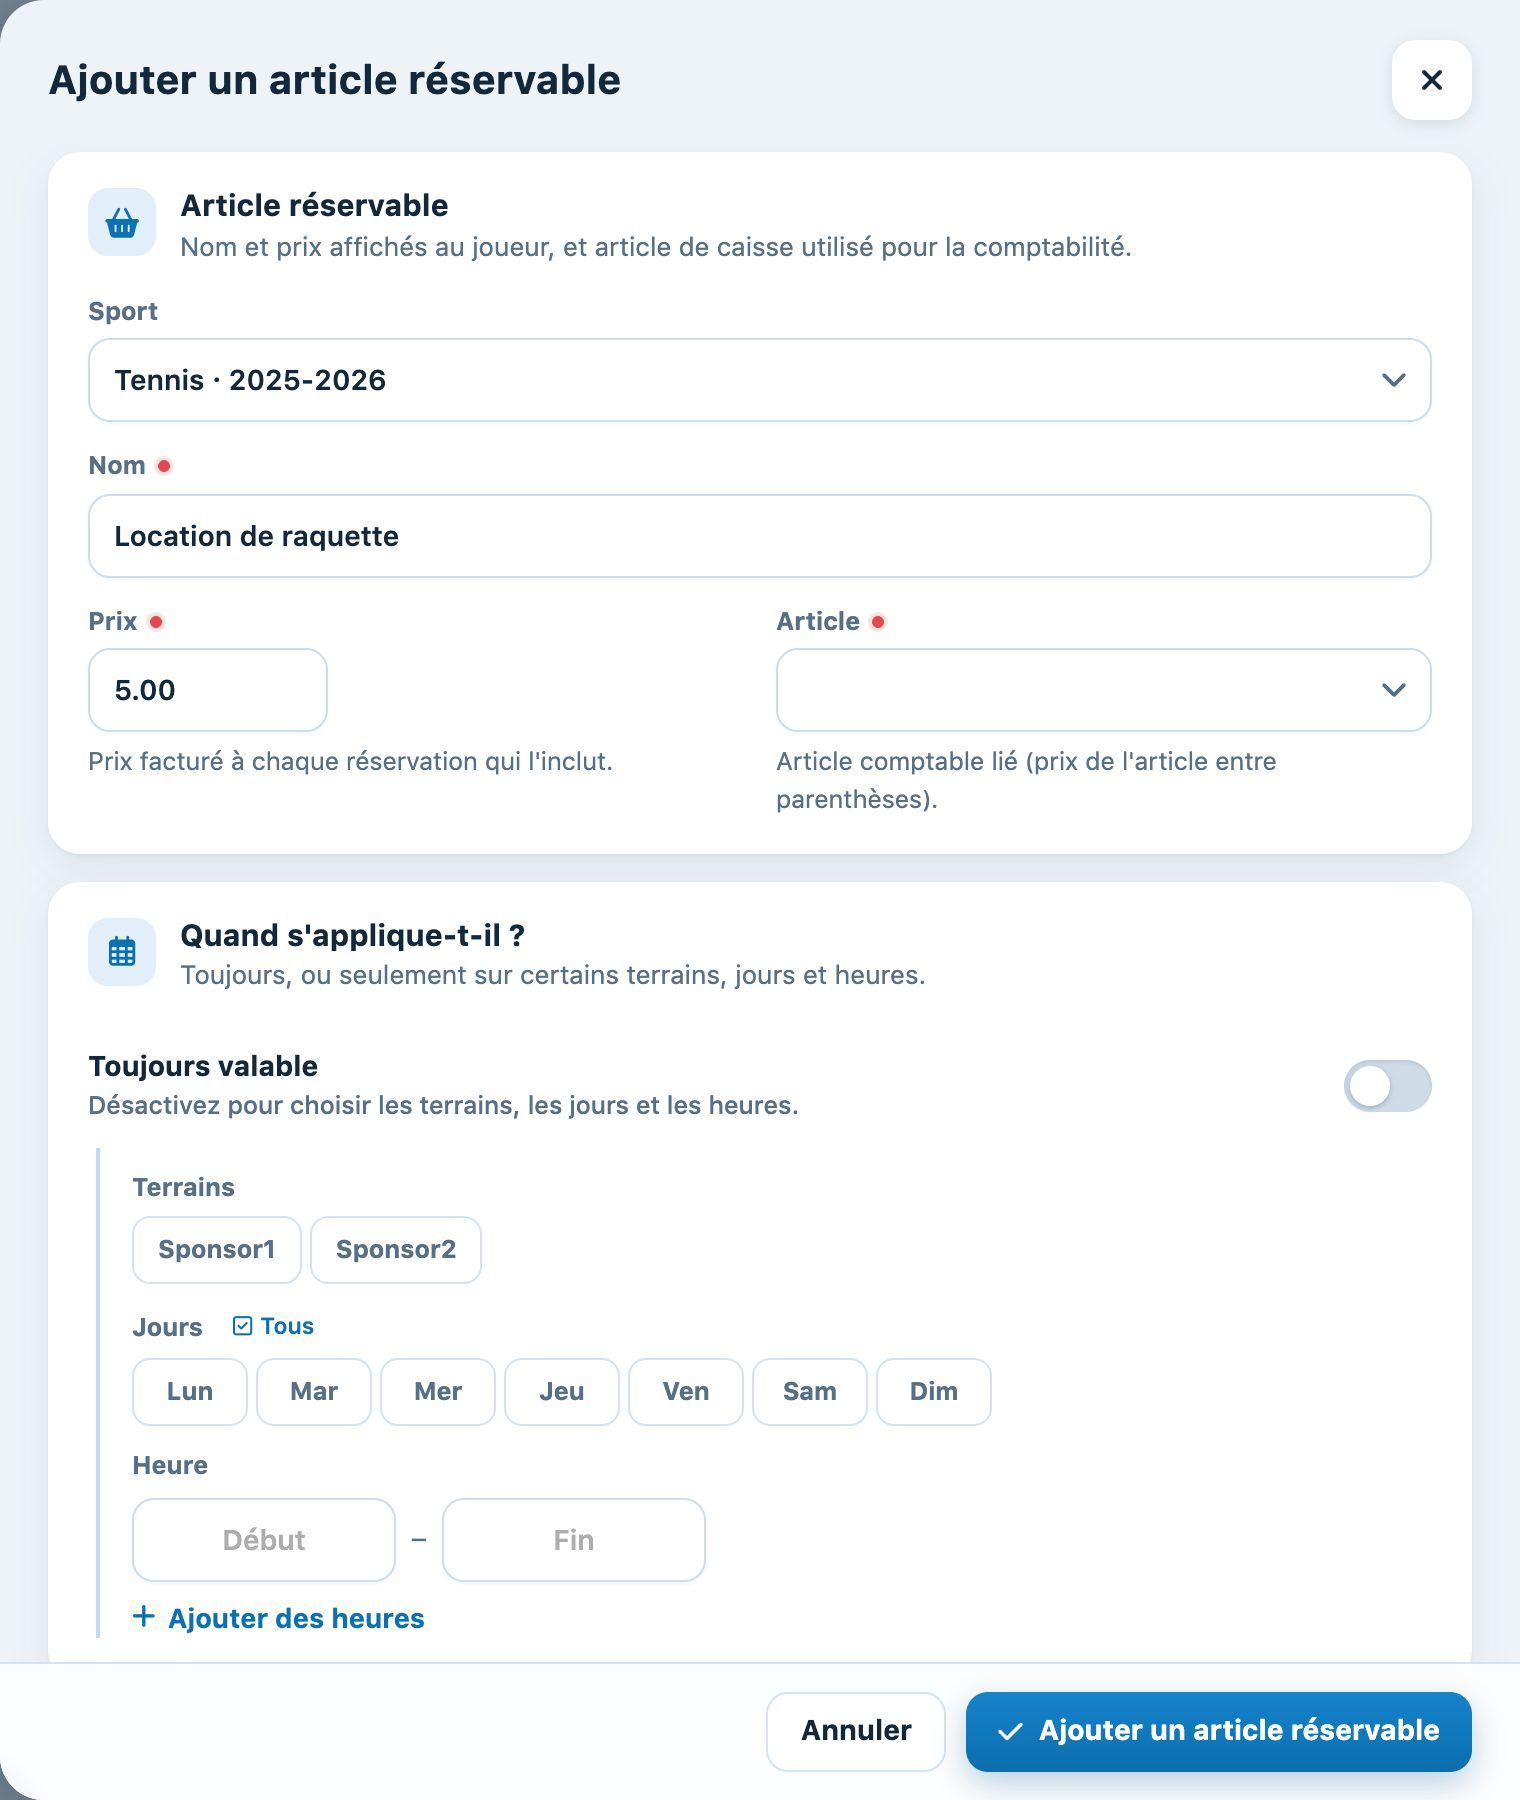Click the Annuler button
This screenshot has width=1520, height=1800.
coord(856,1731)
